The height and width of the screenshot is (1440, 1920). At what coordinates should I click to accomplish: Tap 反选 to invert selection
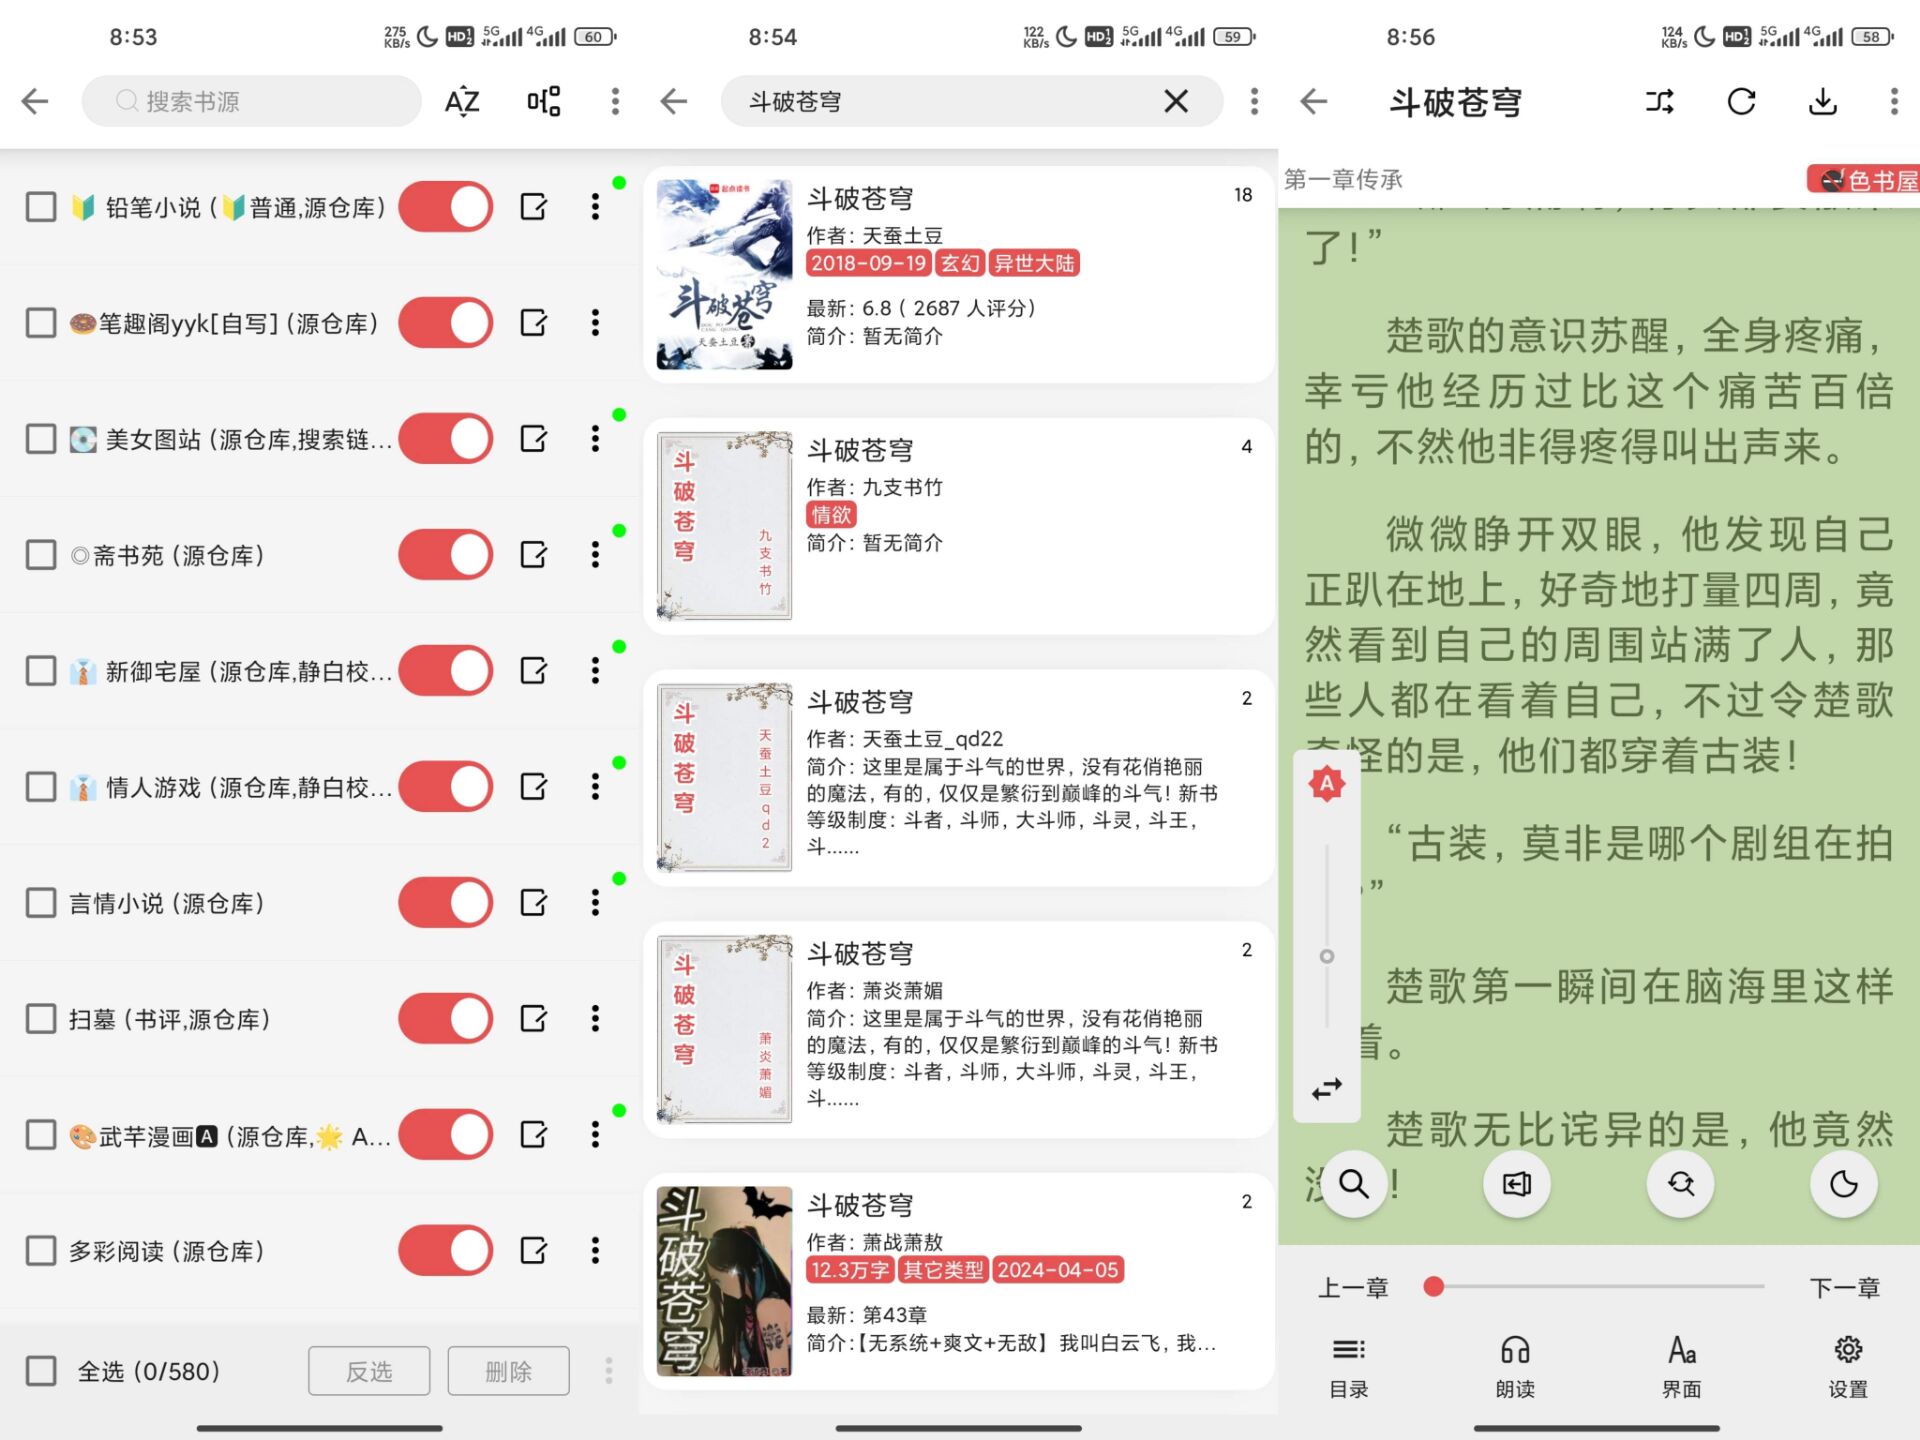pos(369,1371)
